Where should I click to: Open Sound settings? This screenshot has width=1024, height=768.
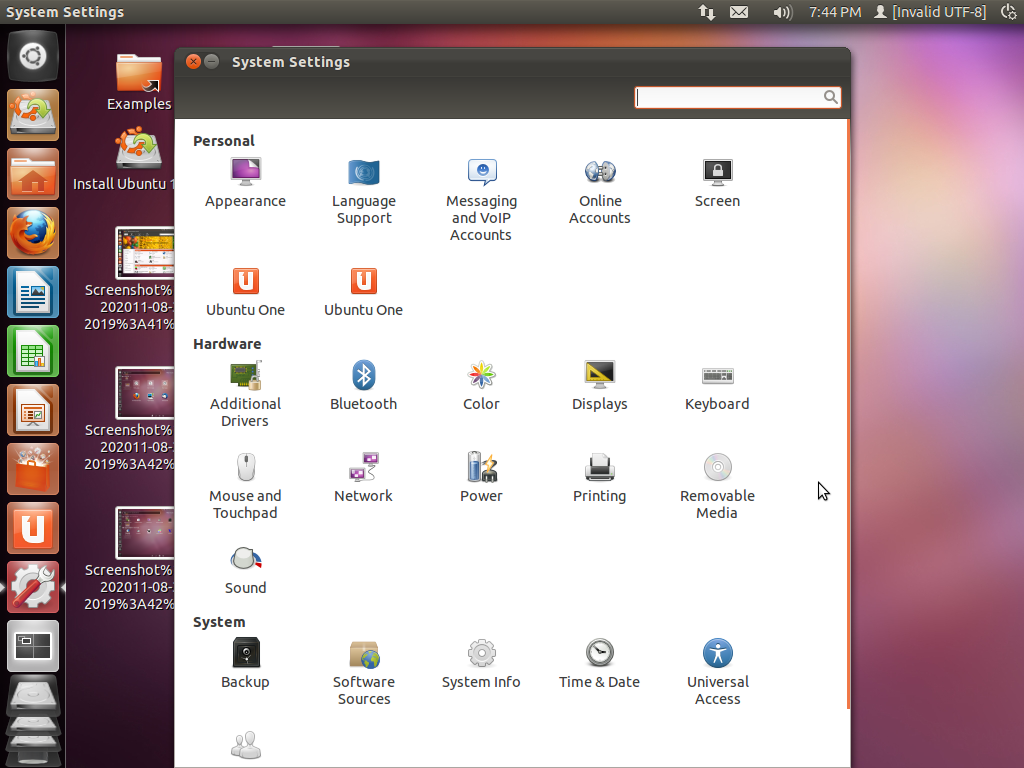point(246,570)
